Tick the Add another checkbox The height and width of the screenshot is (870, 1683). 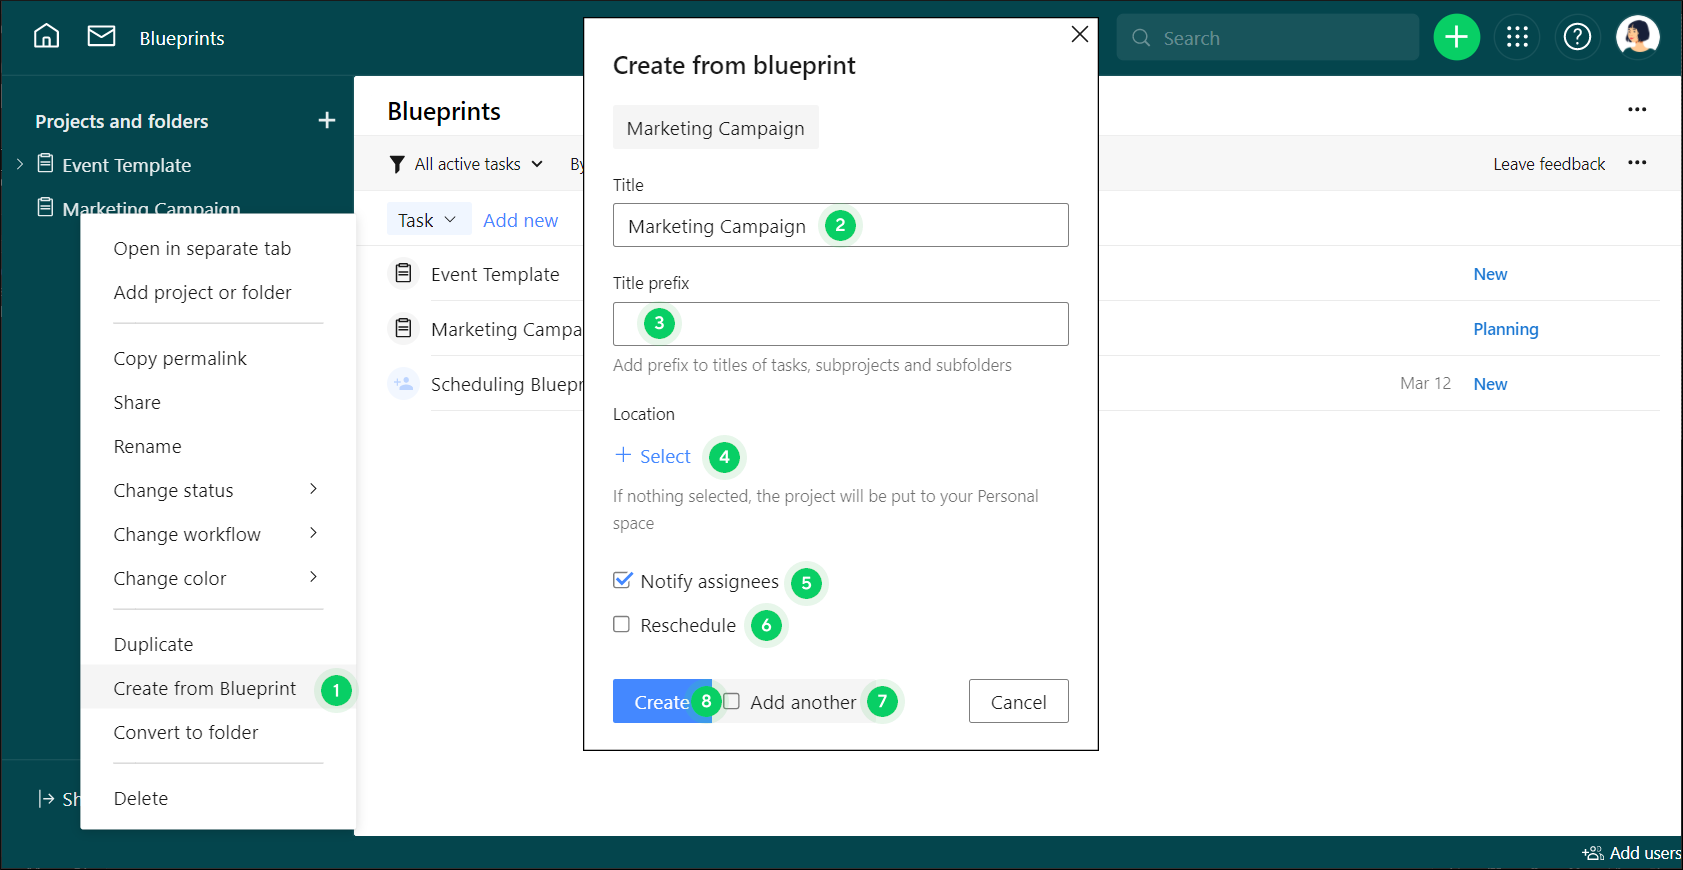(x=732, y=702)
